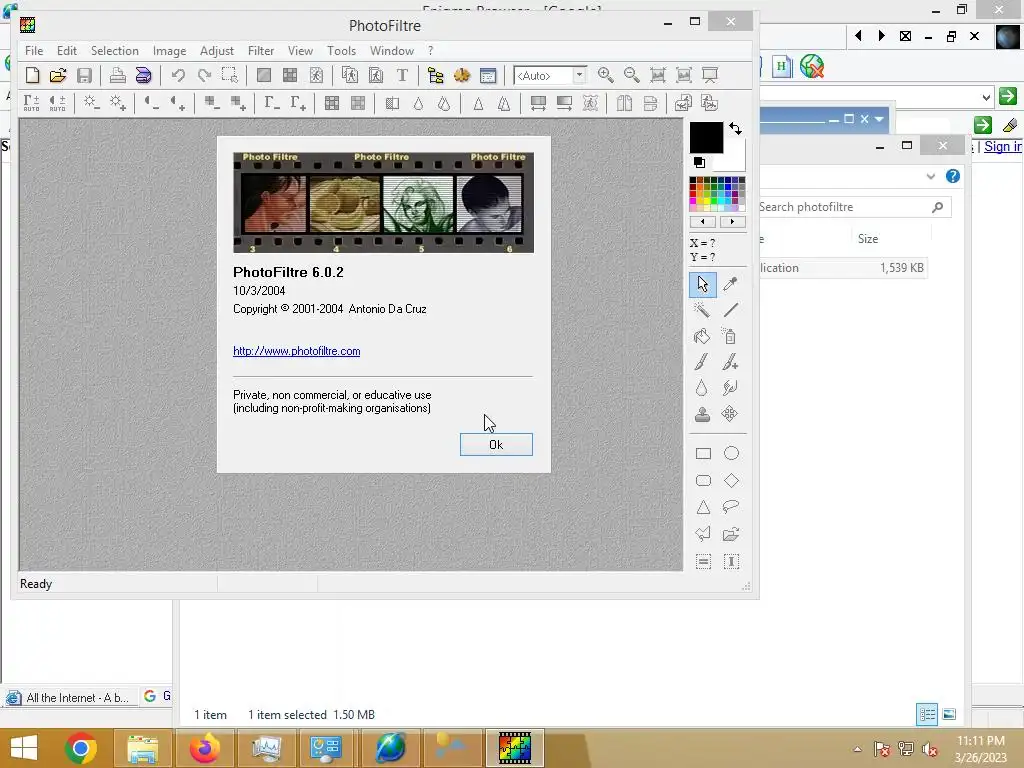Image resolution: width=1024 pixels, height=768 pixels.
Task: Show hidden system tray icons arrow
Action: [x=857, y=749]
